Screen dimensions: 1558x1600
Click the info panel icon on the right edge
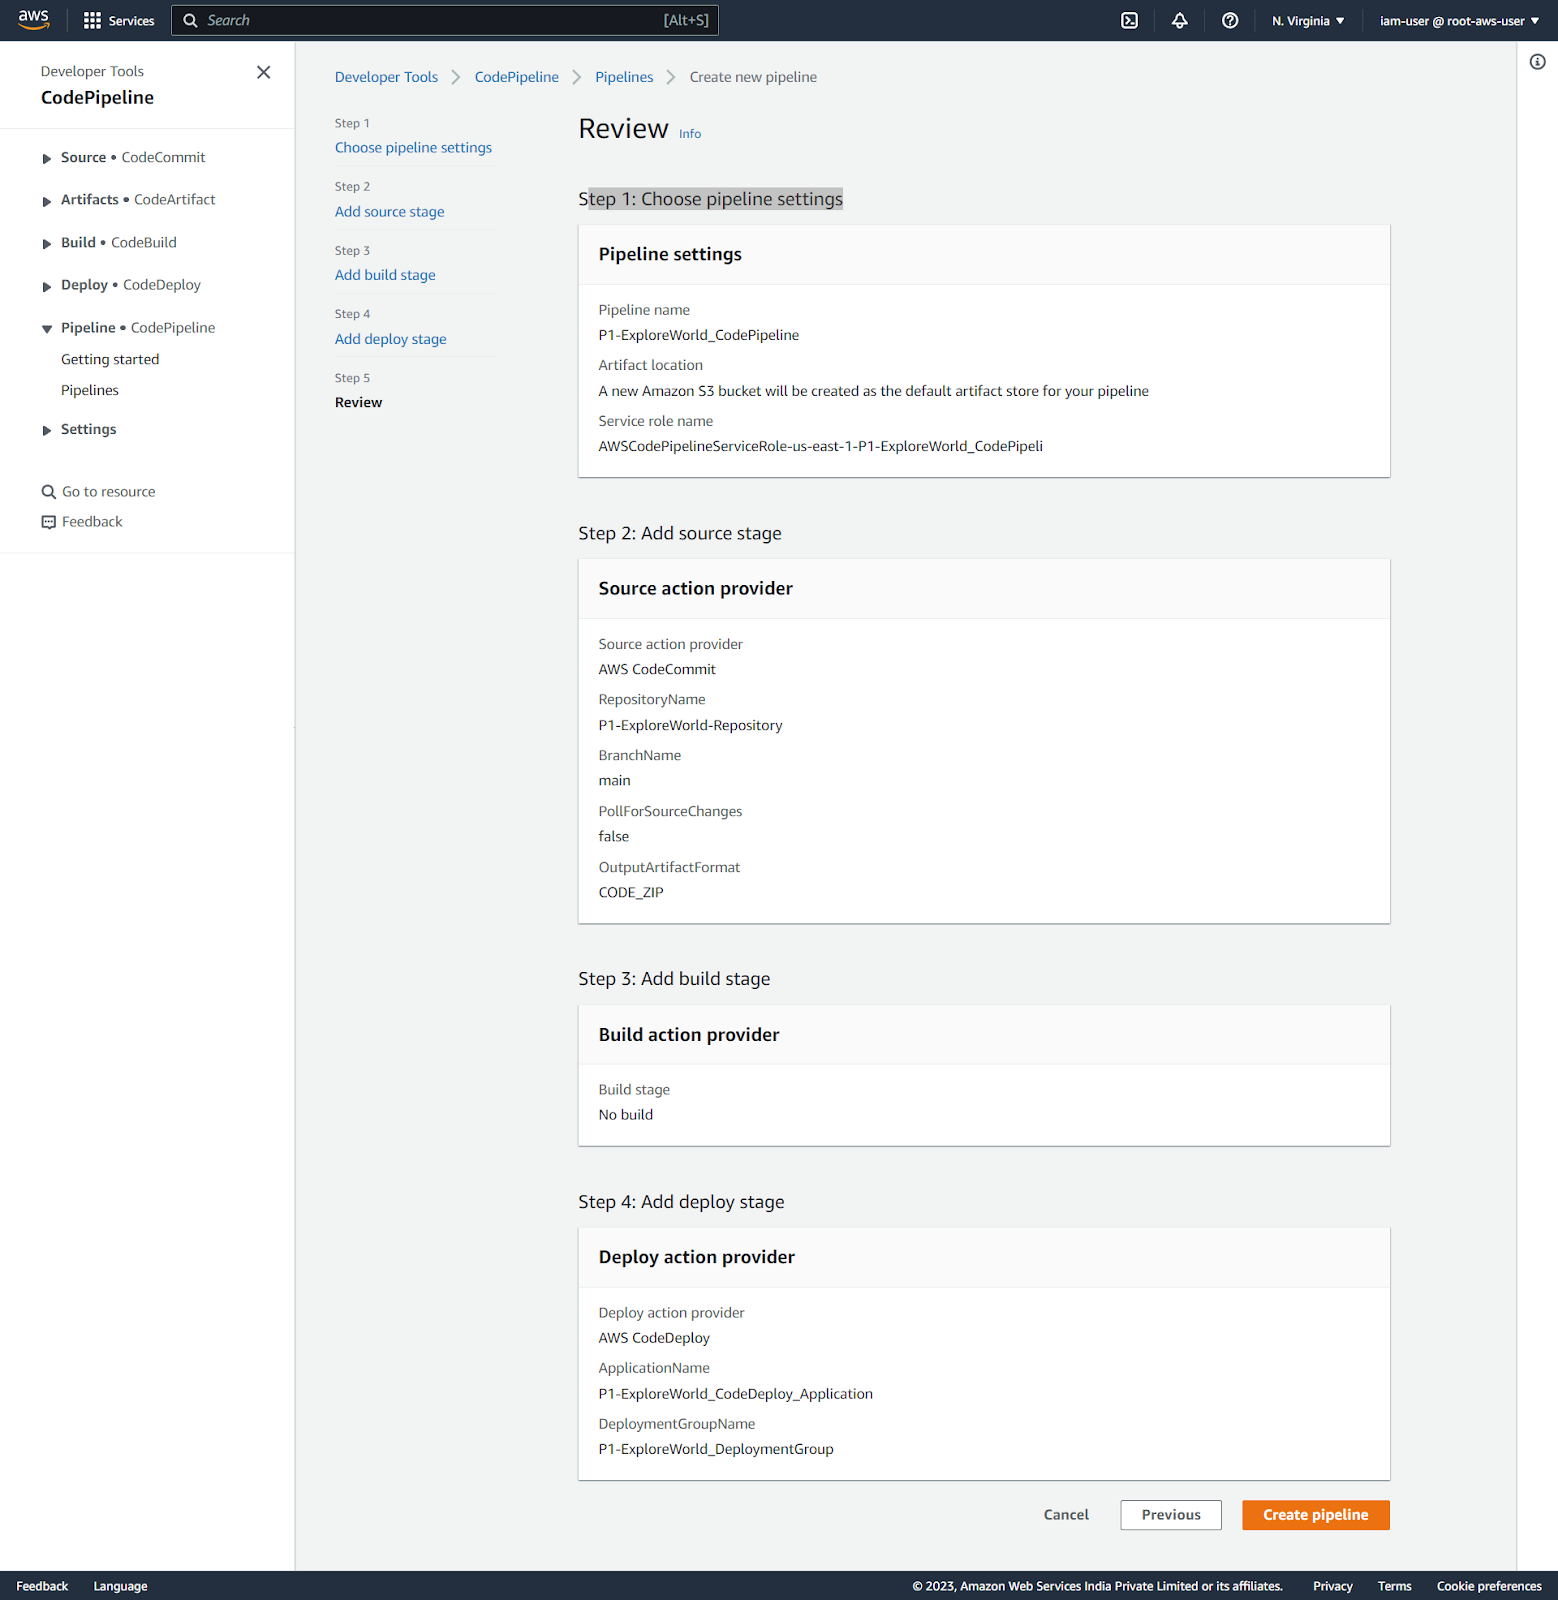point(1538,62)
